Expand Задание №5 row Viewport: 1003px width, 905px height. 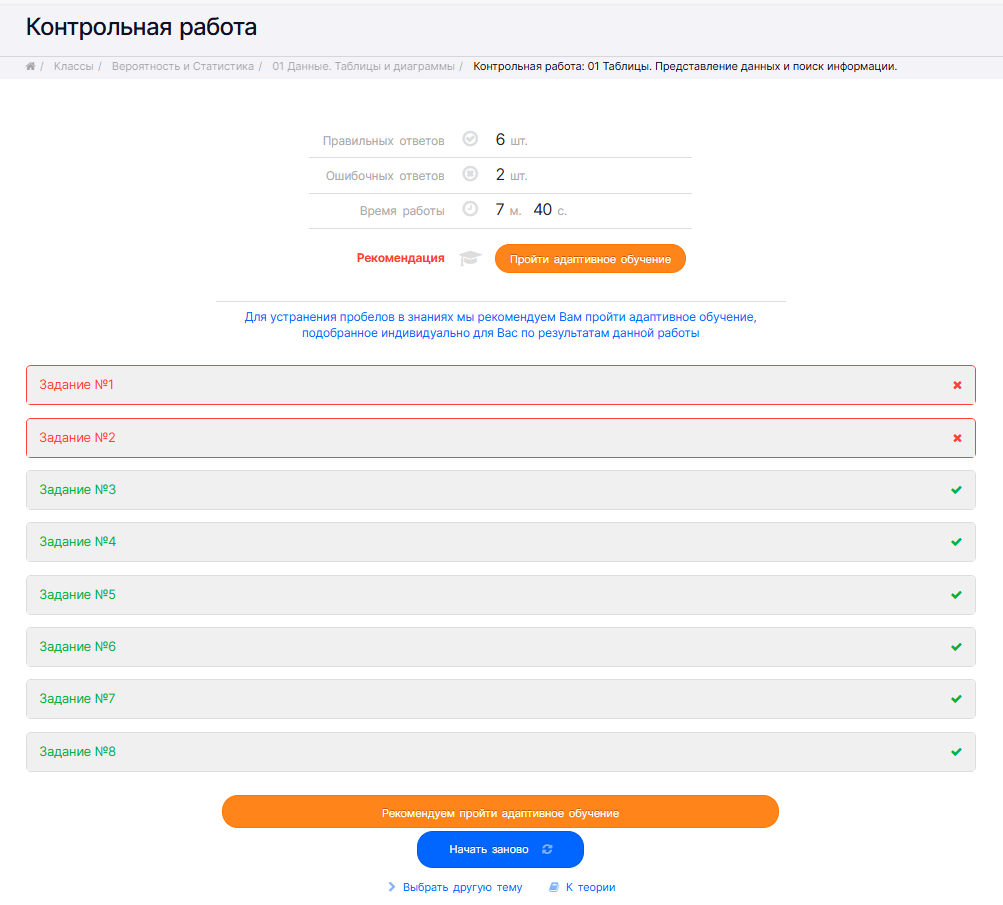coord(500,595)
